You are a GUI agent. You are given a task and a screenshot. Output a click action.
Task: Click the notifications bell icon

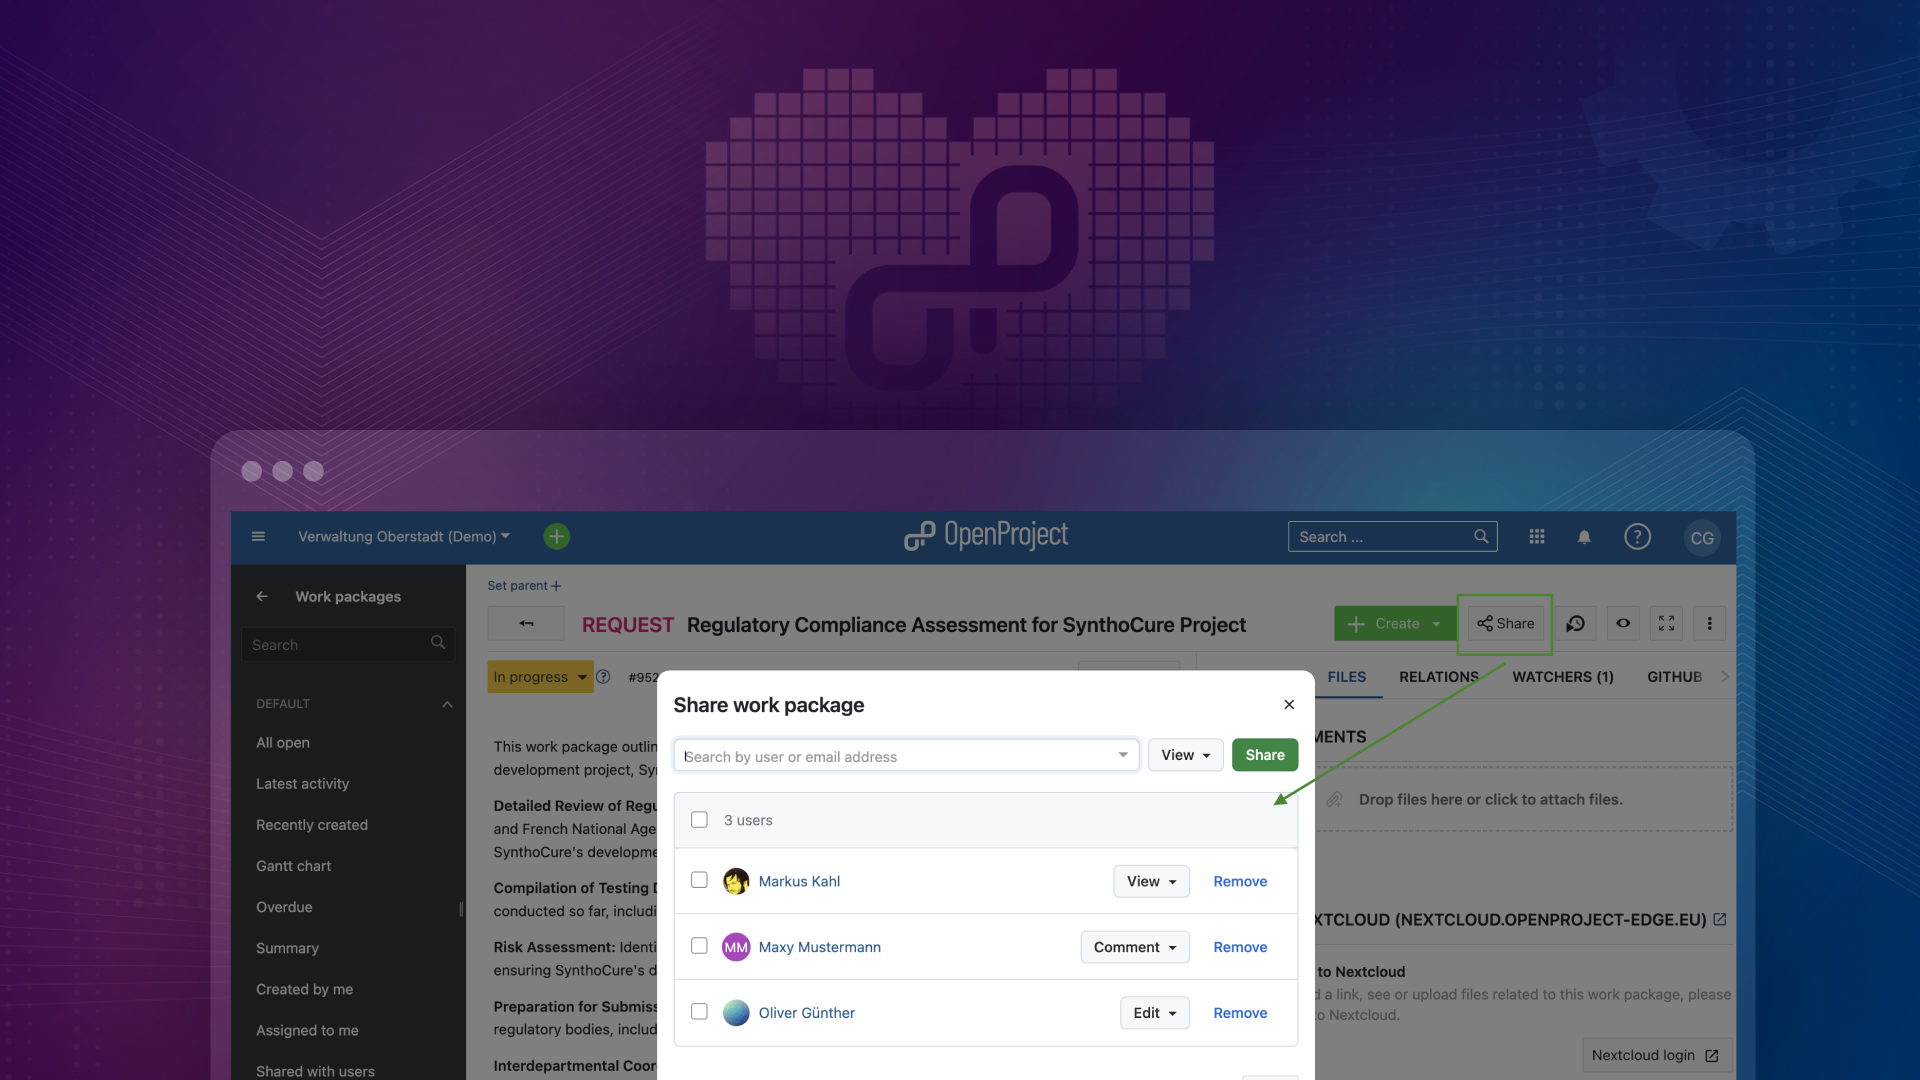[x=1584, y=538]
